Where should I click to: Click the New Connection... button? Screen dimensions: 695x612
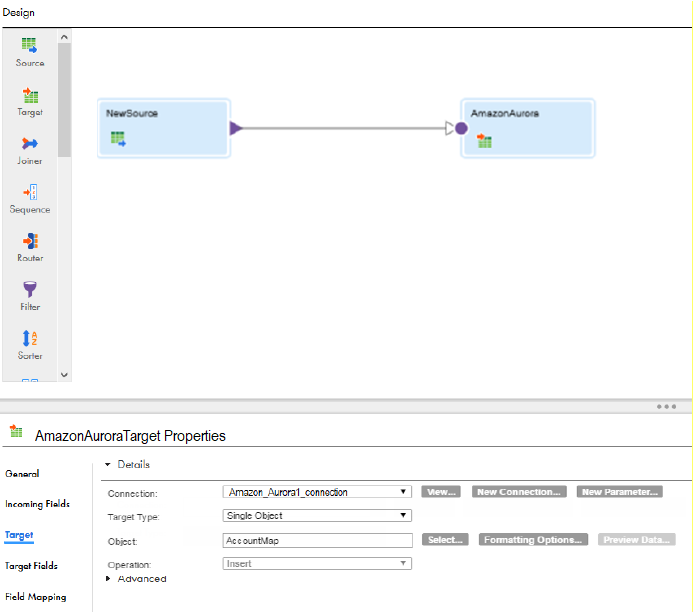519,492
